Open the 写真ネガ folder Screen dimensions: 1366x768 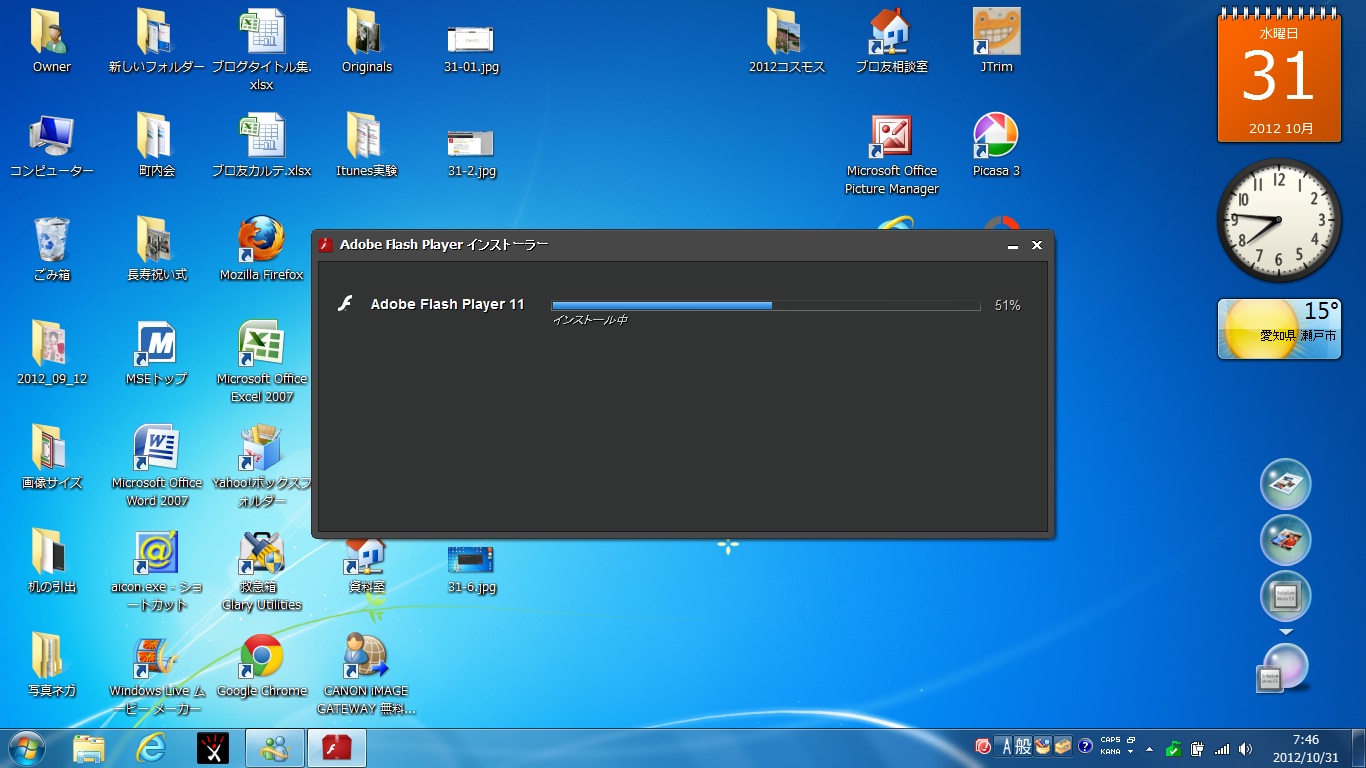(x=52, y=666)
